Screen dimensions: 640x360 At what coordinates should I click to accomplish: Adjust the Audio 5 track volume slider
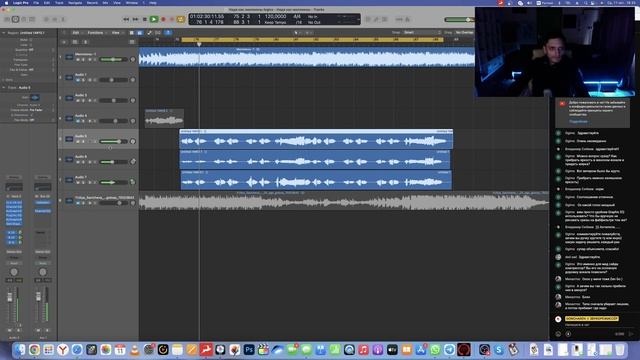113,141
